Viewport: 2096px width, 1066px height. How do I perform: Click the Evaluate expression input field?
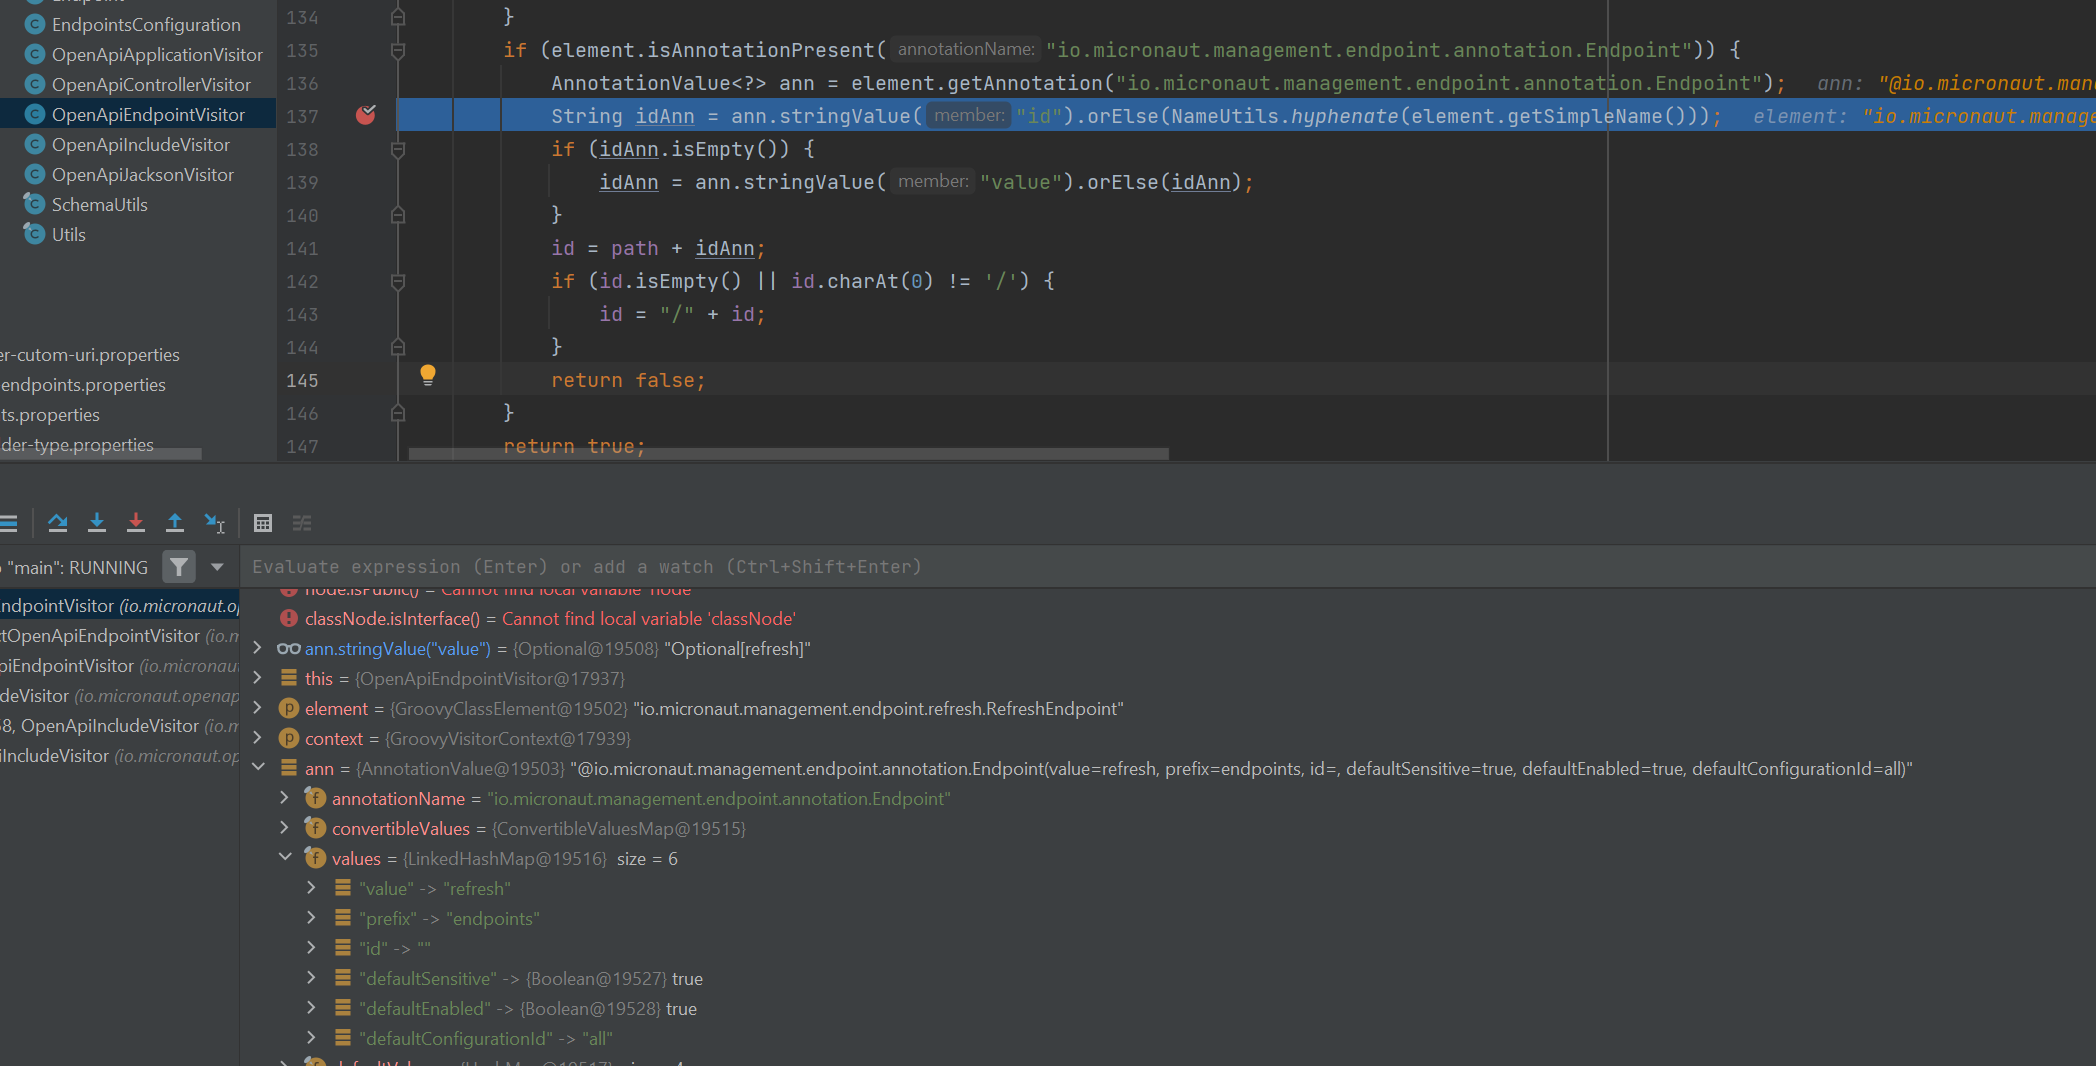point(1170,567)
